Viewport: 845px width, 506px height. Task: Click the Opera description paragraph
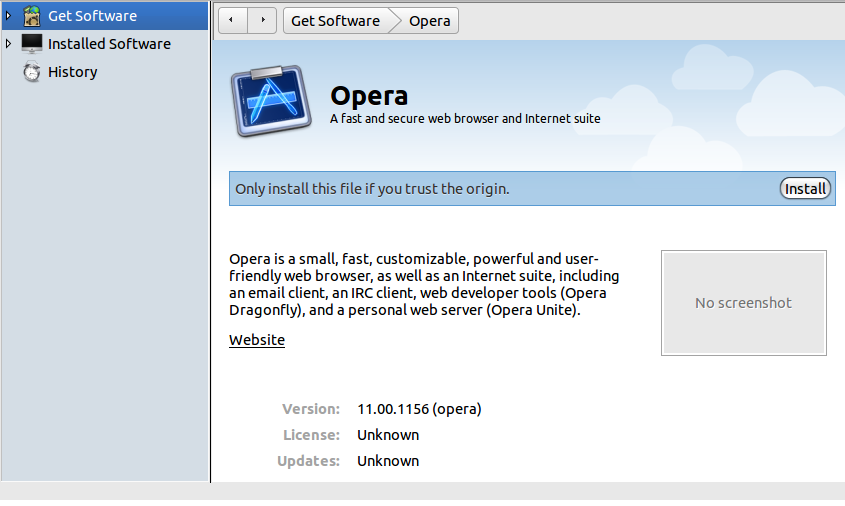424,284
